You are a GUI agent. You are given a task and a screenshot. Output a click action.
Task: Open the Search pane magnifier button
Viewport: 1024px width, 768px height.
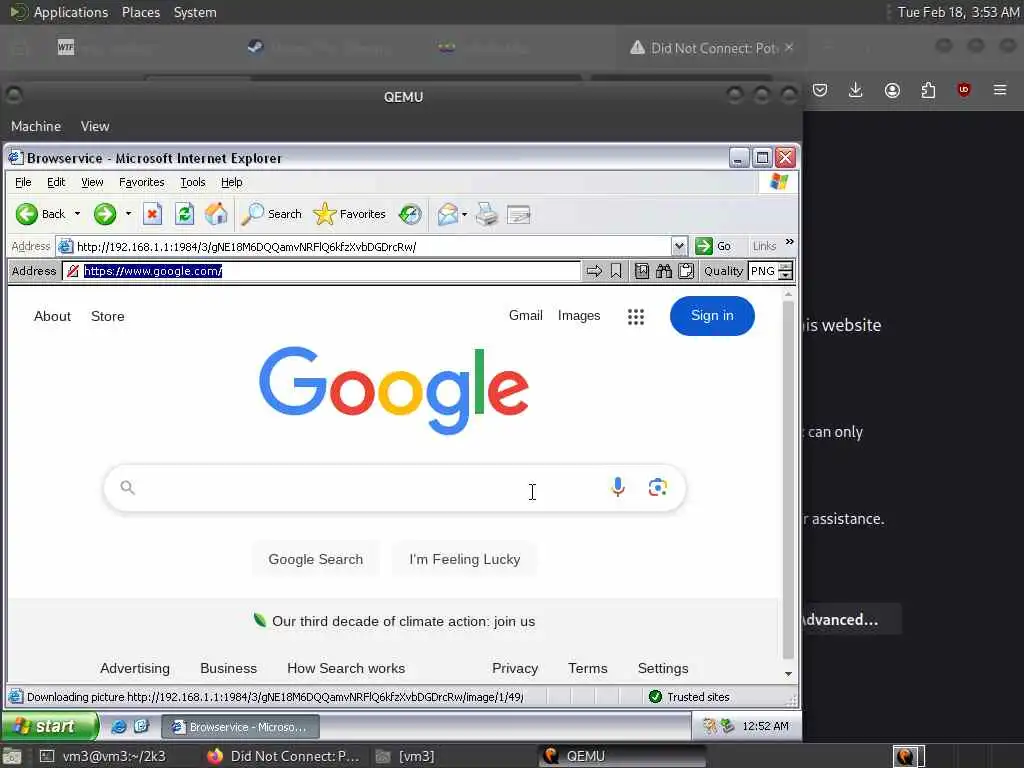pos(271,214)
